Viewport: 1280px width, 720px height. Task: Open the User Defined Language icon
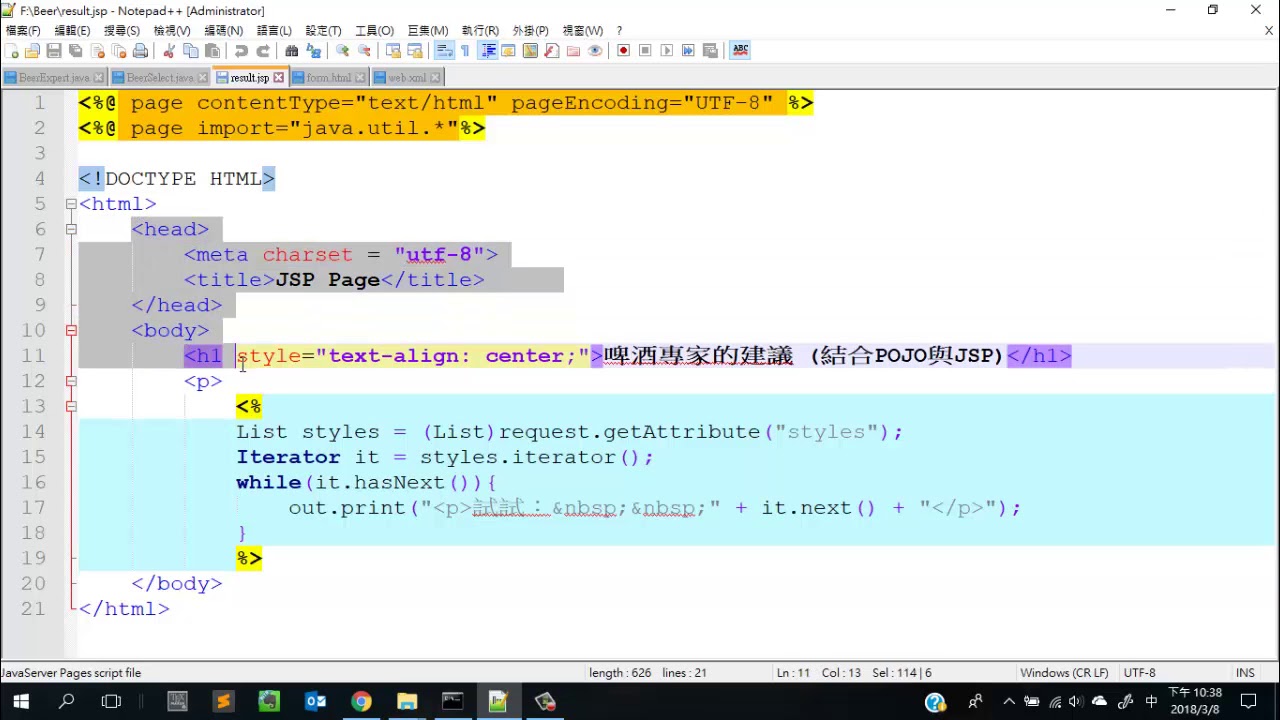point(508,50)
